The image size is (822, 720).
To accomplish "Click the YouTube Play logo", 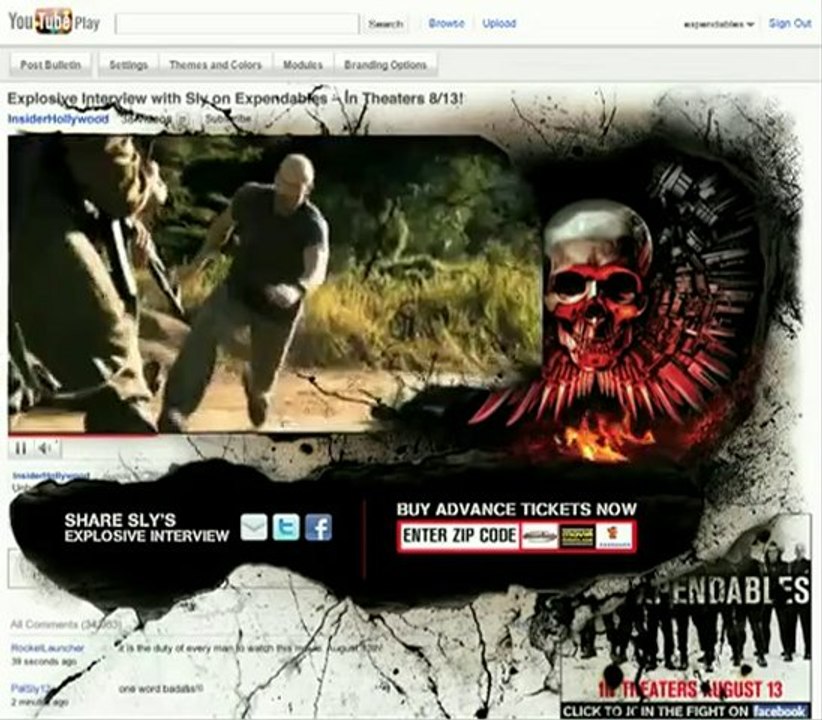I will (x=54, y=23).
